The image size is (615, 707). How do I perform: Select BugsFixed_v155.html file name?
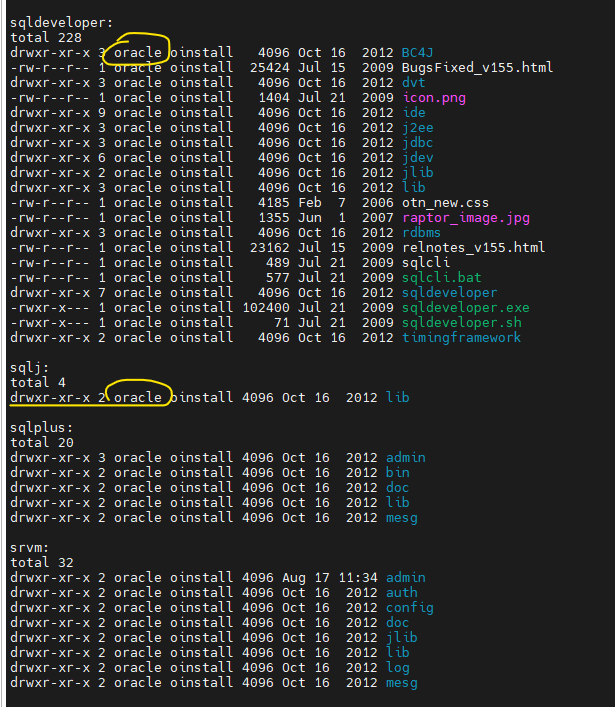477,68
